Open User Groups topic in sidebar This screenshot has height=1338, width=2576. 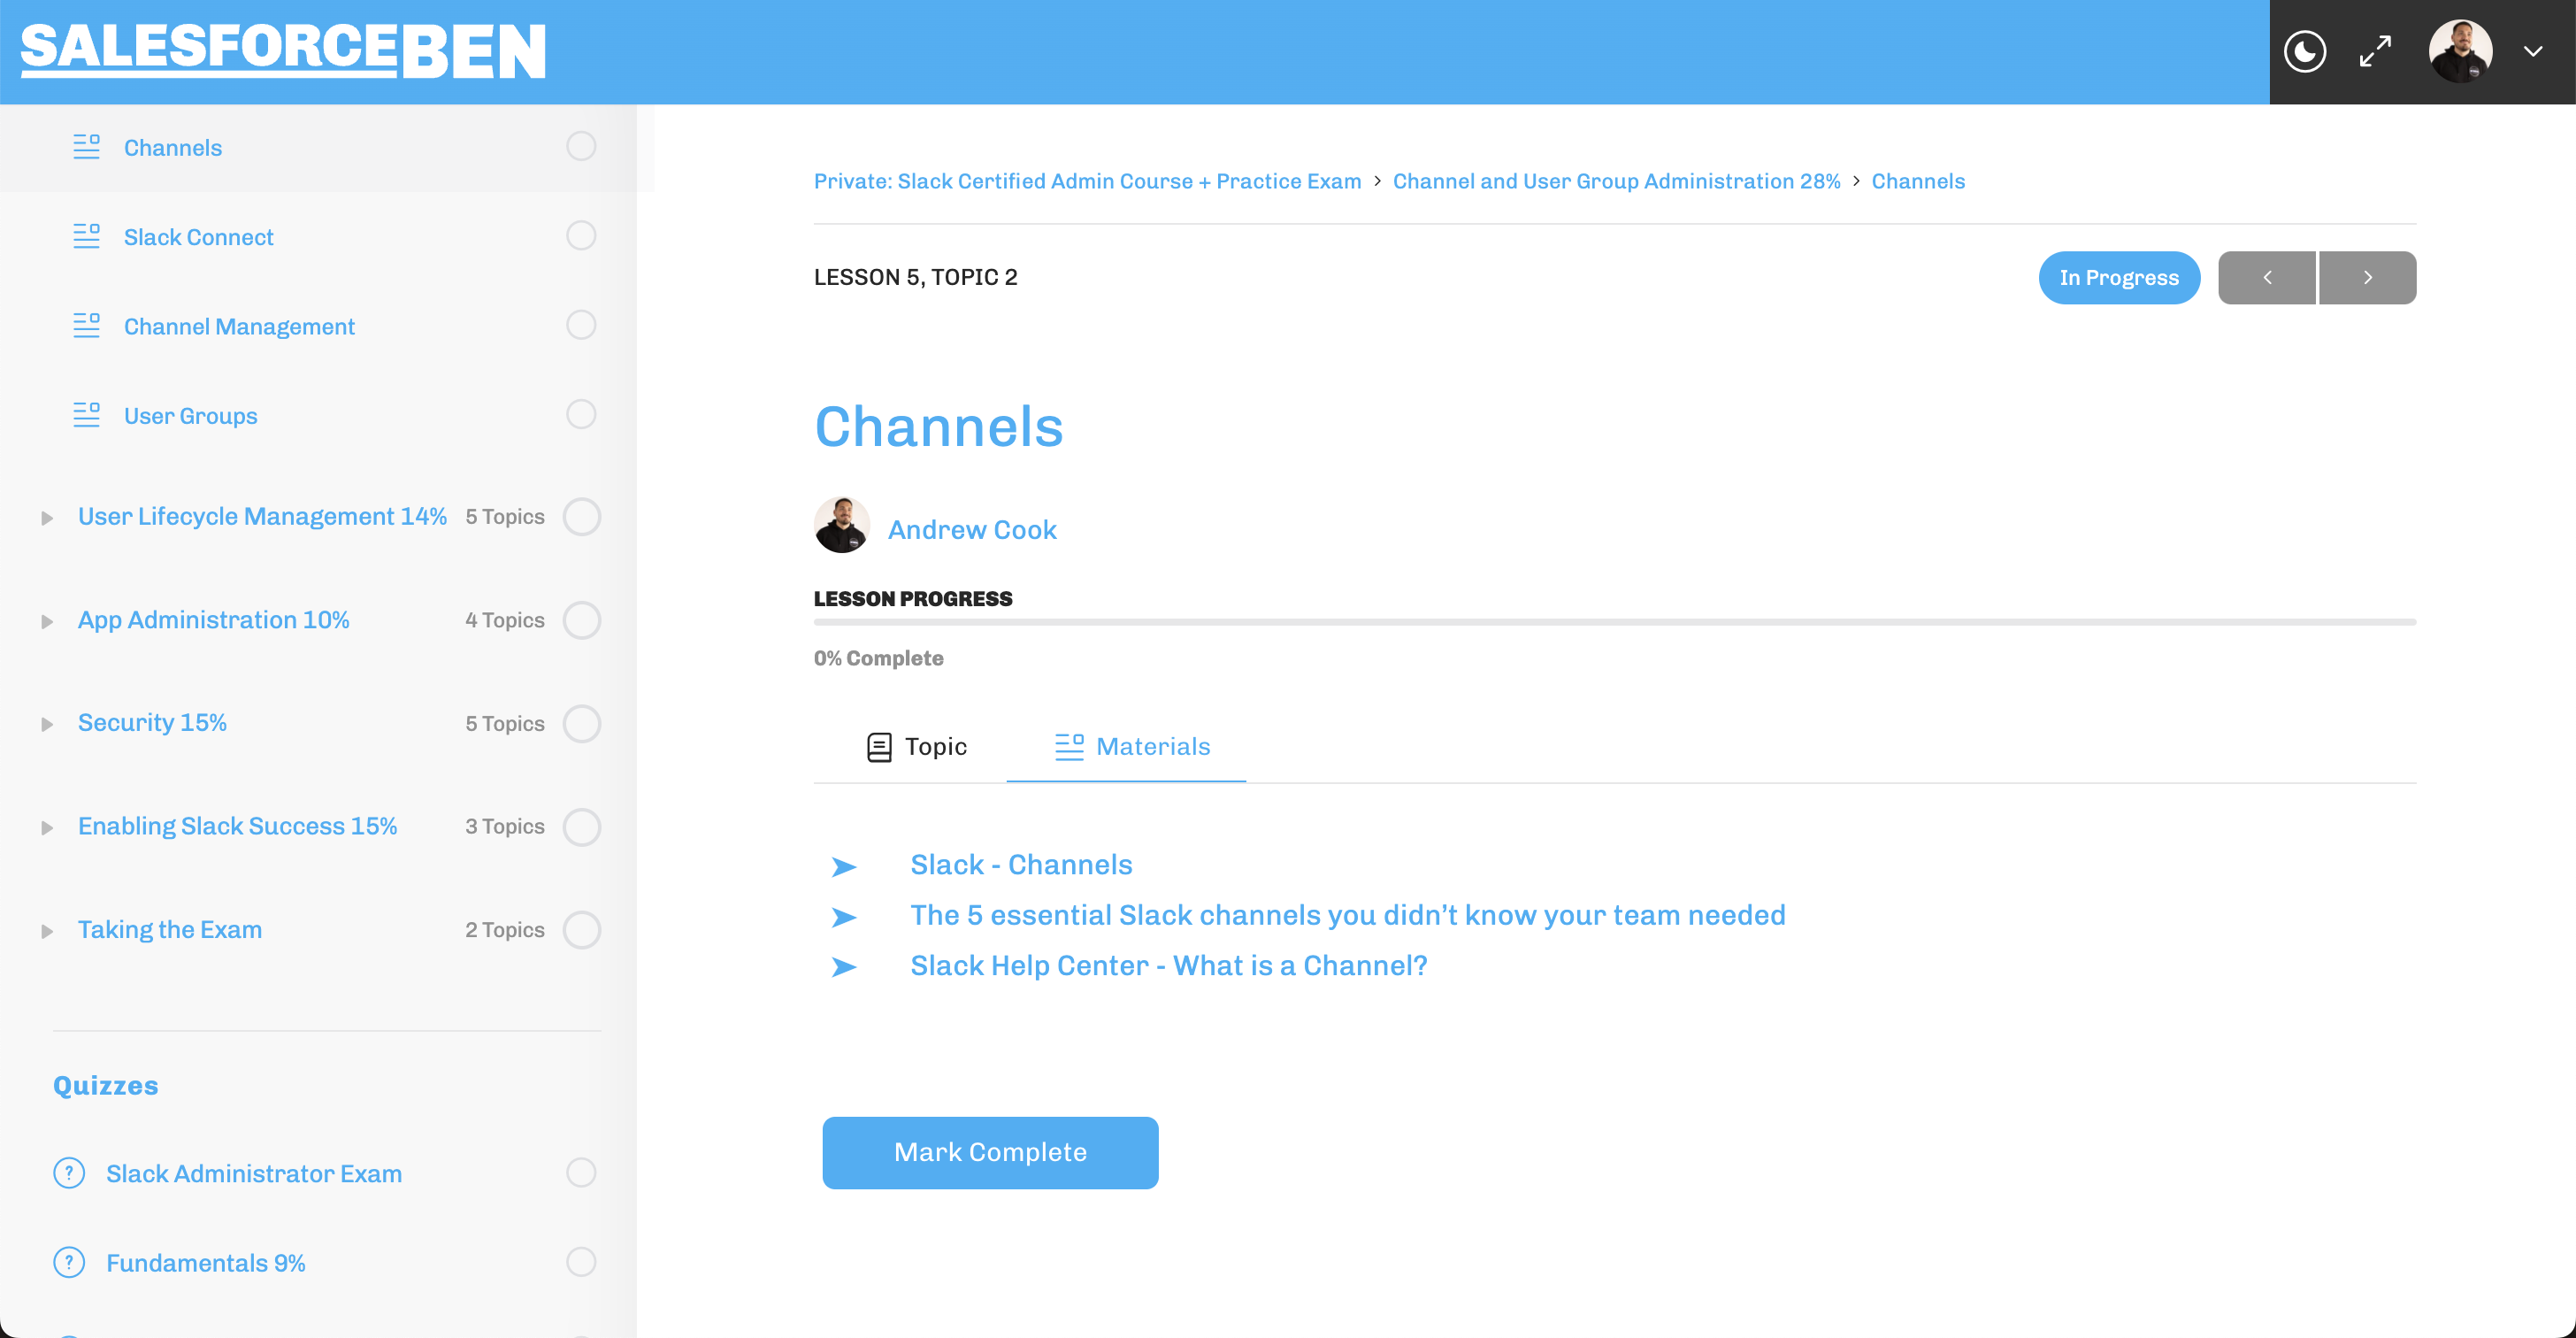190,416
